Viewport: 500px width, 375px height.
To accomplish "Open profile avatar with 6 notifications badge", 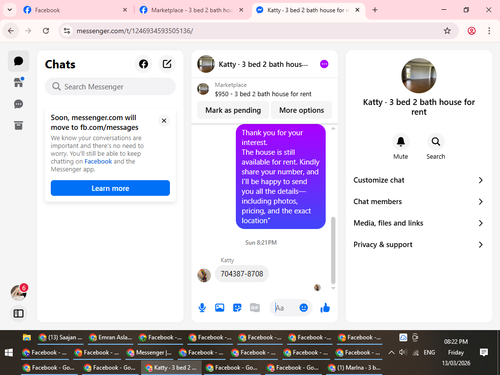I will [x=18, y=292].
